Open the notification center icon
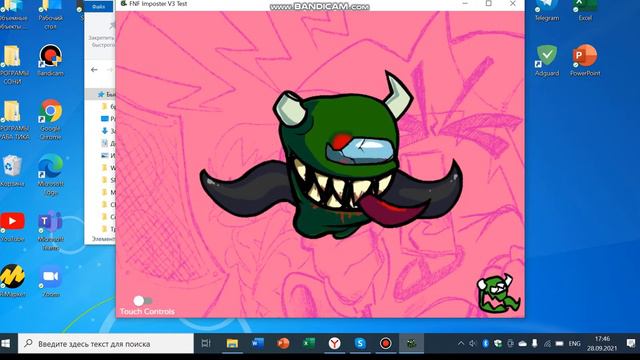 (x=631, y=344)
